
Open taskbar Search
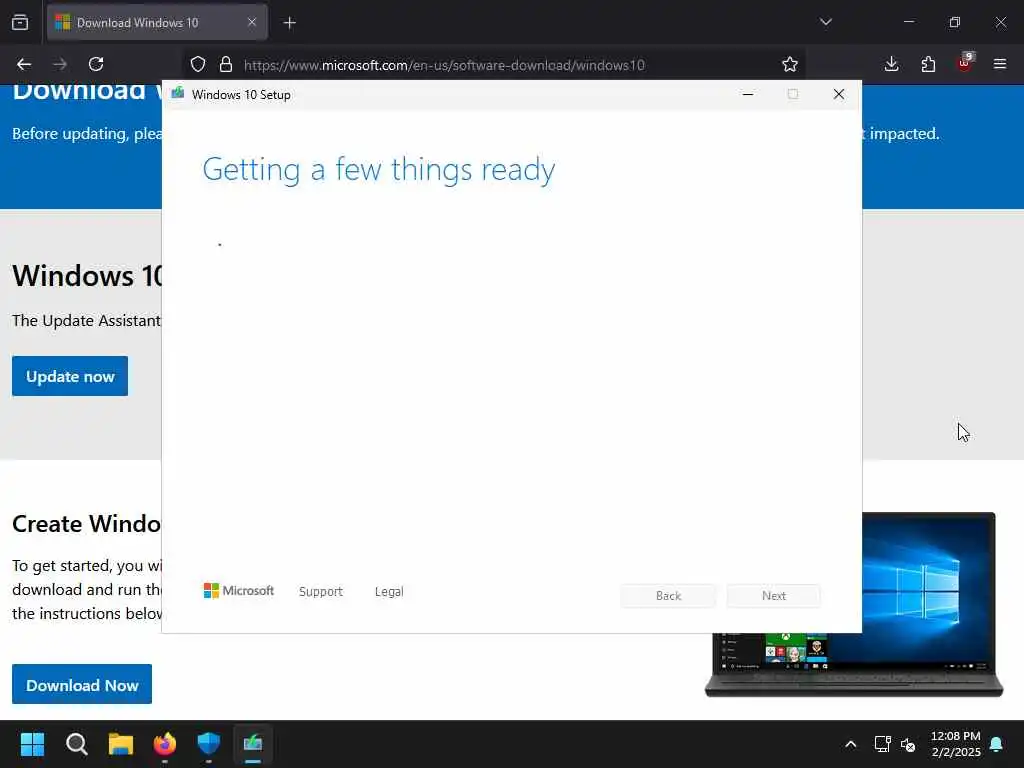click(x=76, y=744)
